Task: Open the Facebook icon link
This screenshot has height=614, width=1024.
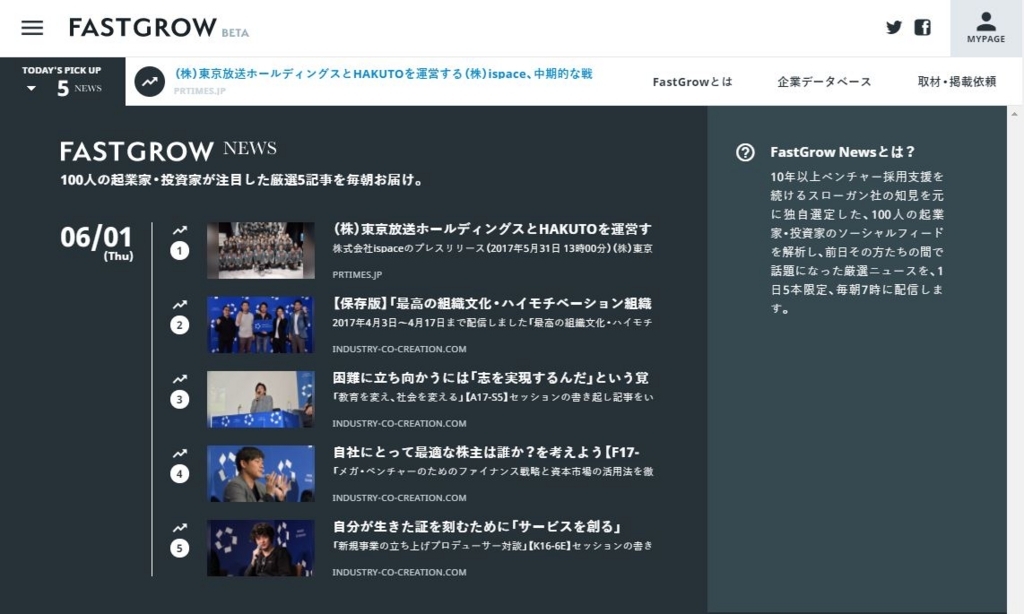Action: coord(922,27)
